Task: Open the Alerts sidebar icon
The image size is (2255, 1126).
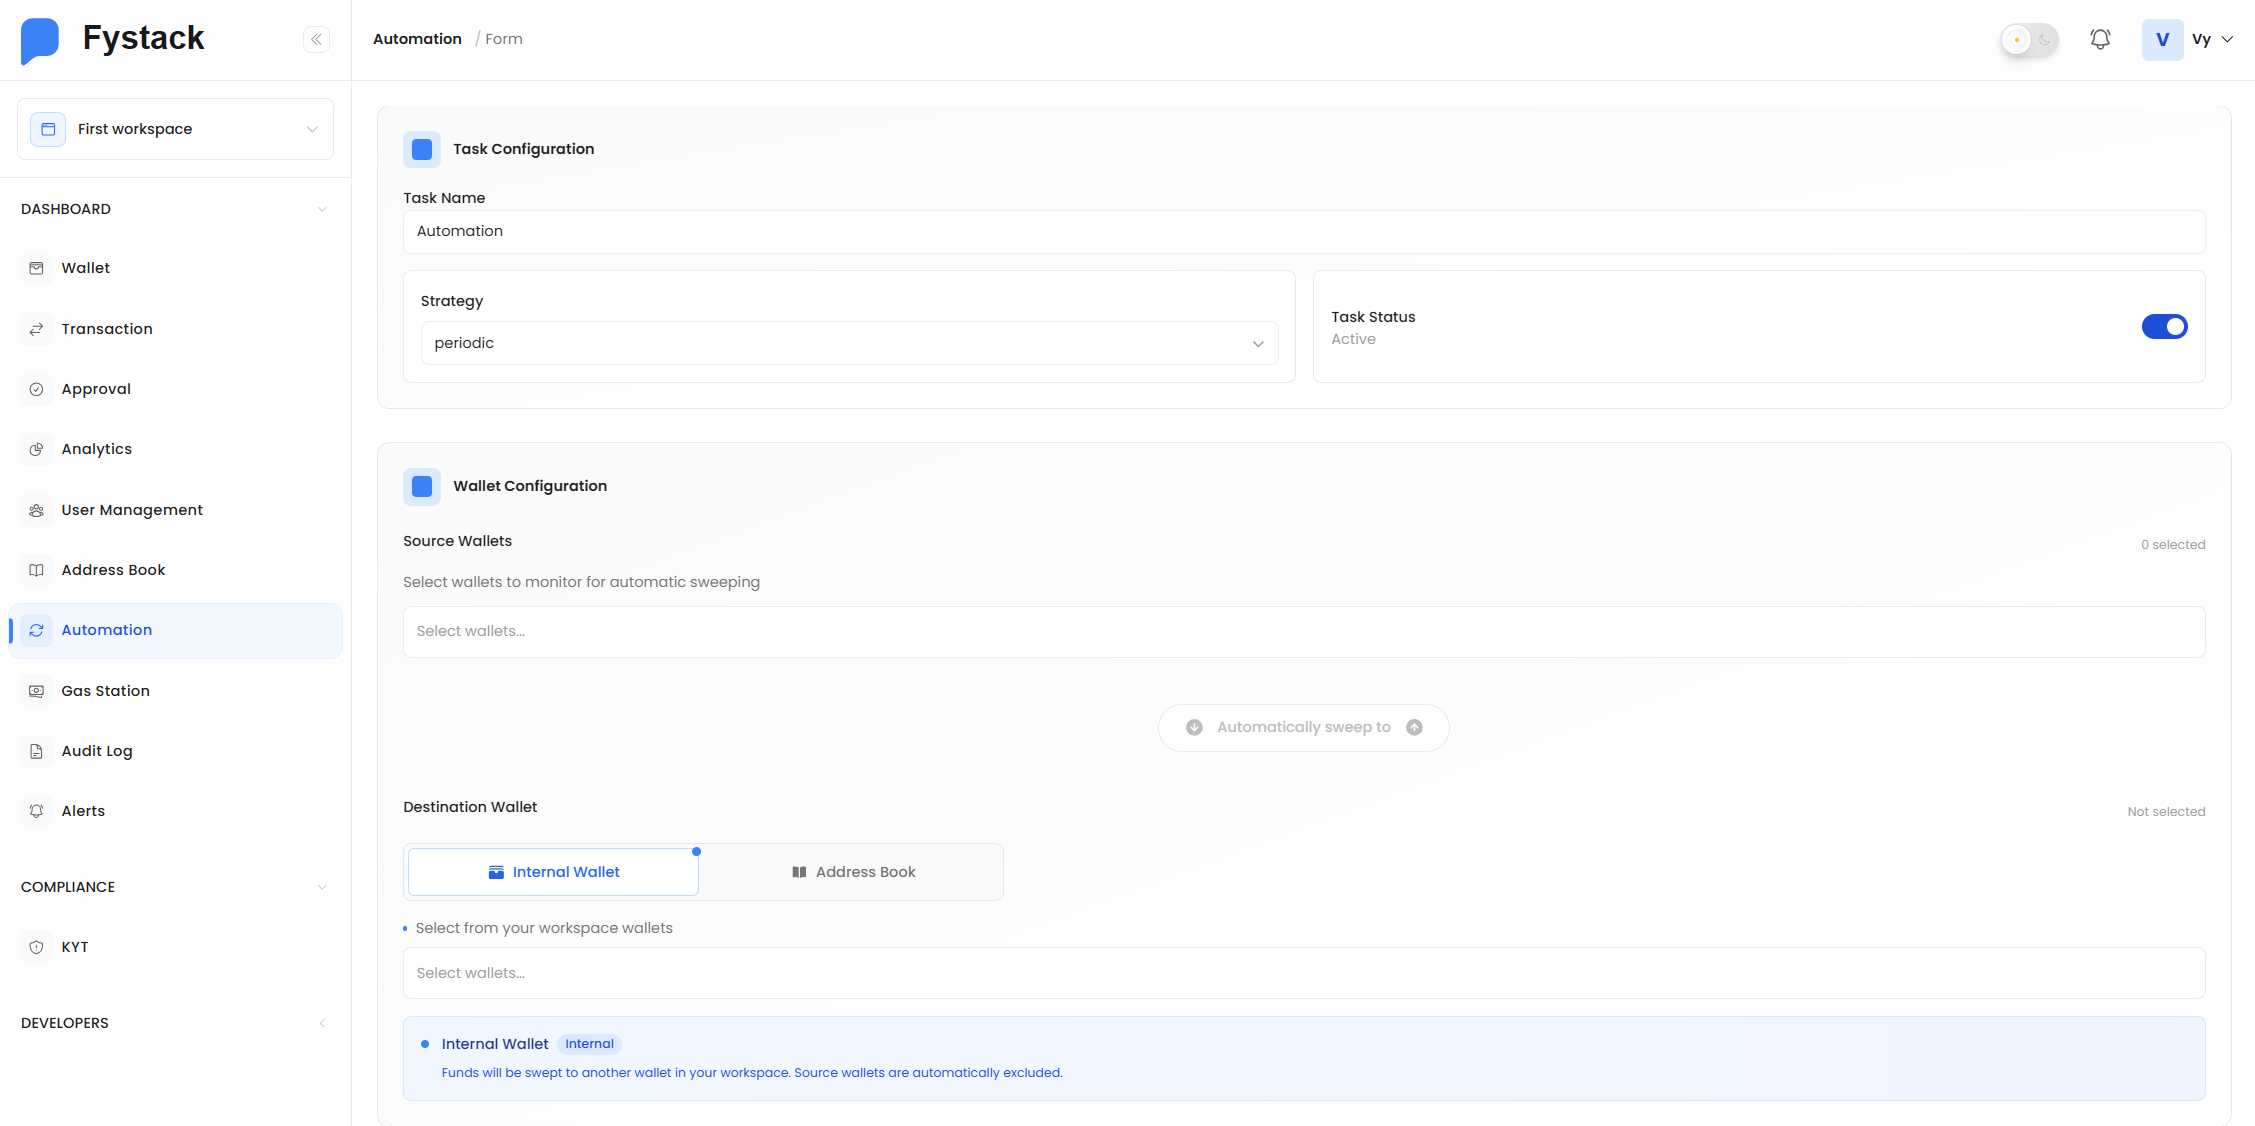Action: [37, 811]
